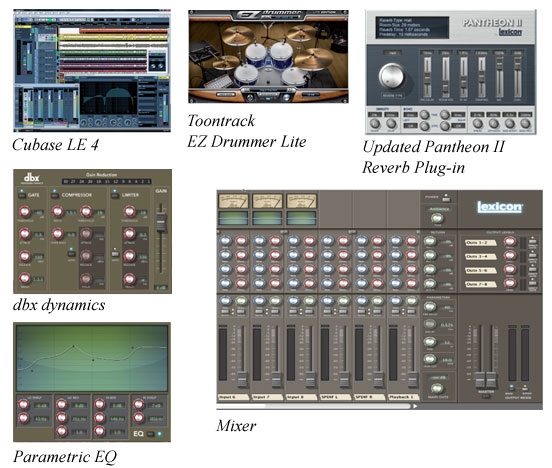Toggle the dbx Limiter on/off button
The height and width of the screenshot is (468, 552).
point(115,195)
